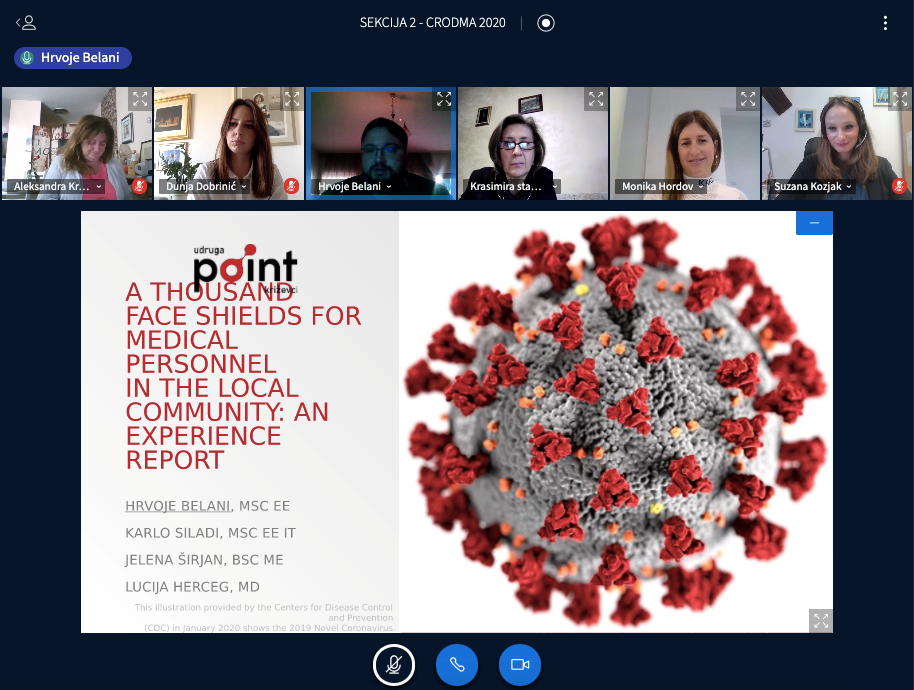Click the Hrvoje Belani talking indicator
The width and height of the screenshot is (914, 690).
(73, 58)
